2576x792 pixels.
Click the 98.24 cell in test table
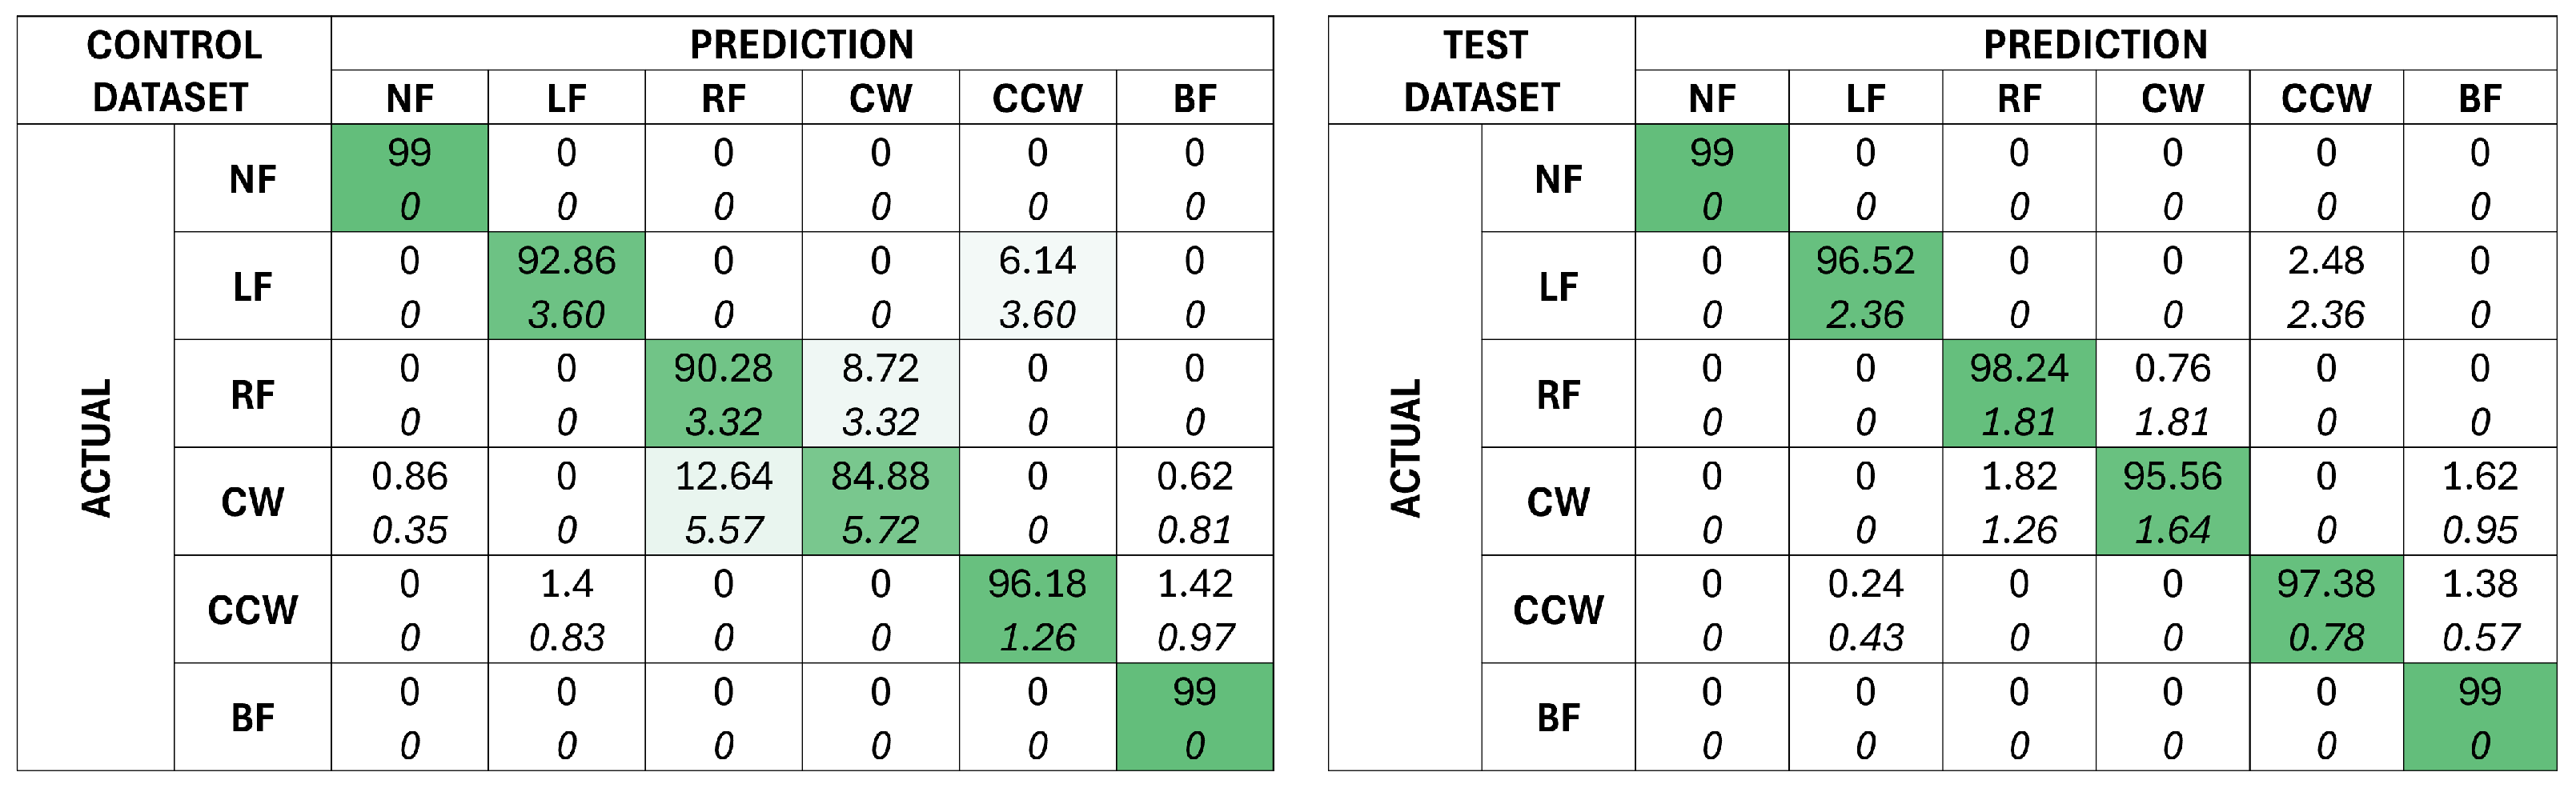tap(2019, 394)
